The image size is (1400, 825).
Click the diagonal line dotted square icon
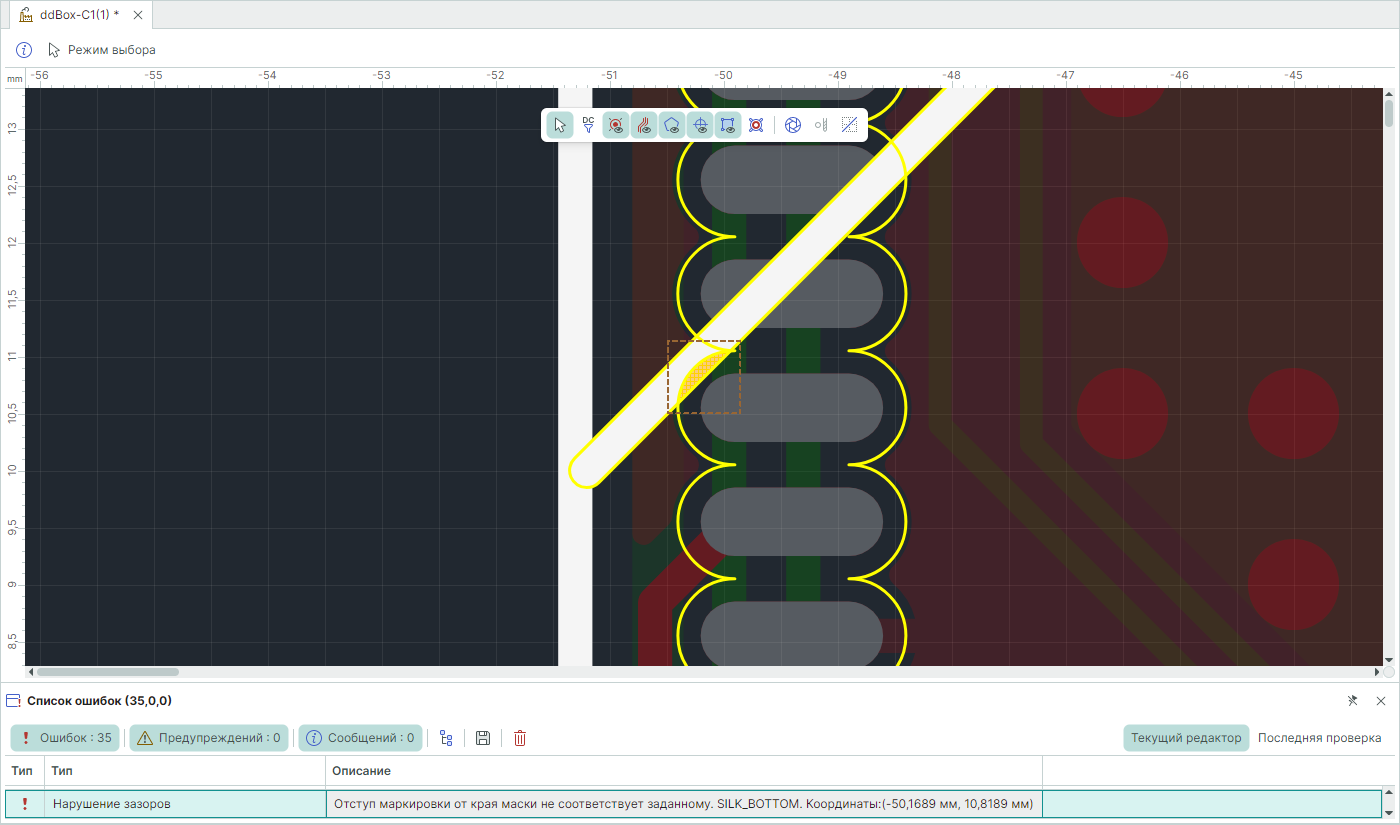(849, 125)
